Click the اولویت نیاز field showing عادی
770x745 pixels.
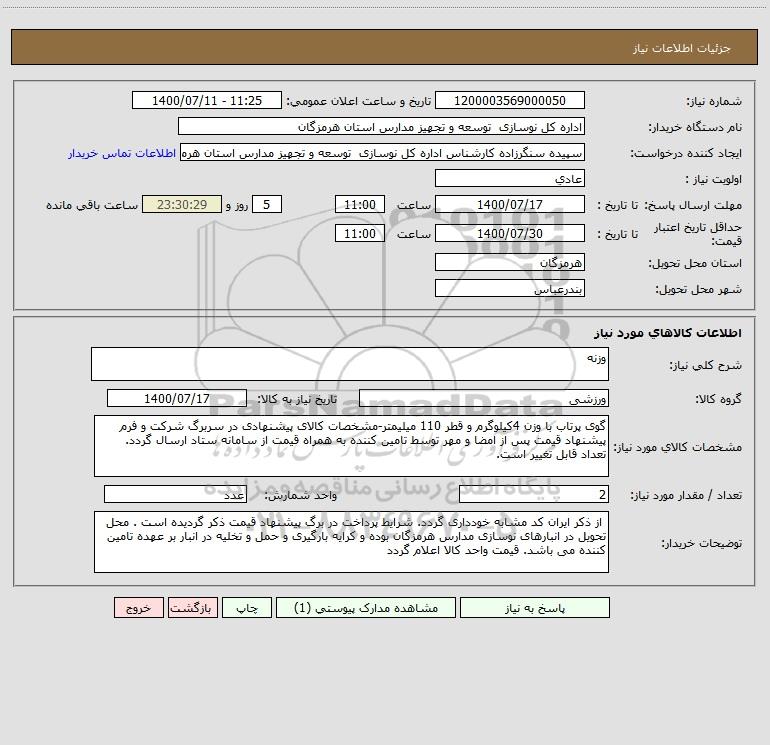[510, 178]
